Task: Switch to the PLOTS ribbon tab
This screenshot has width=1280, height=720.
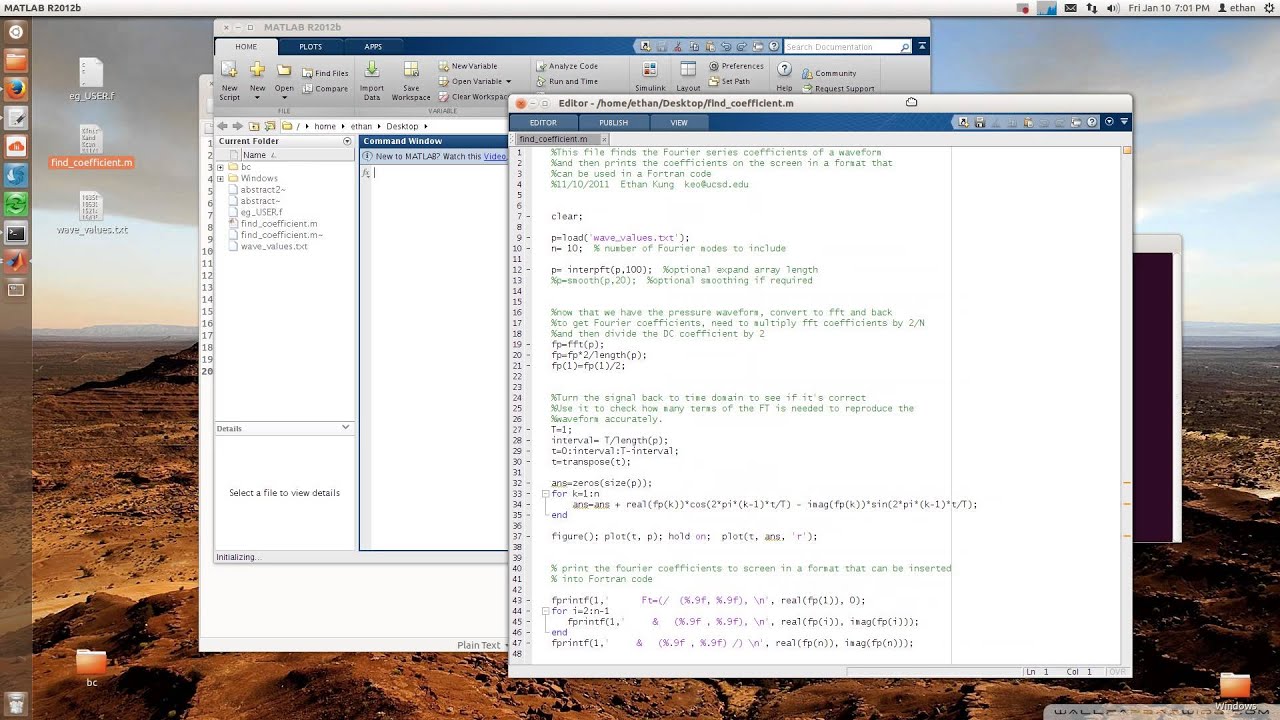Action: pyautogui.click(x=311, y=46)
